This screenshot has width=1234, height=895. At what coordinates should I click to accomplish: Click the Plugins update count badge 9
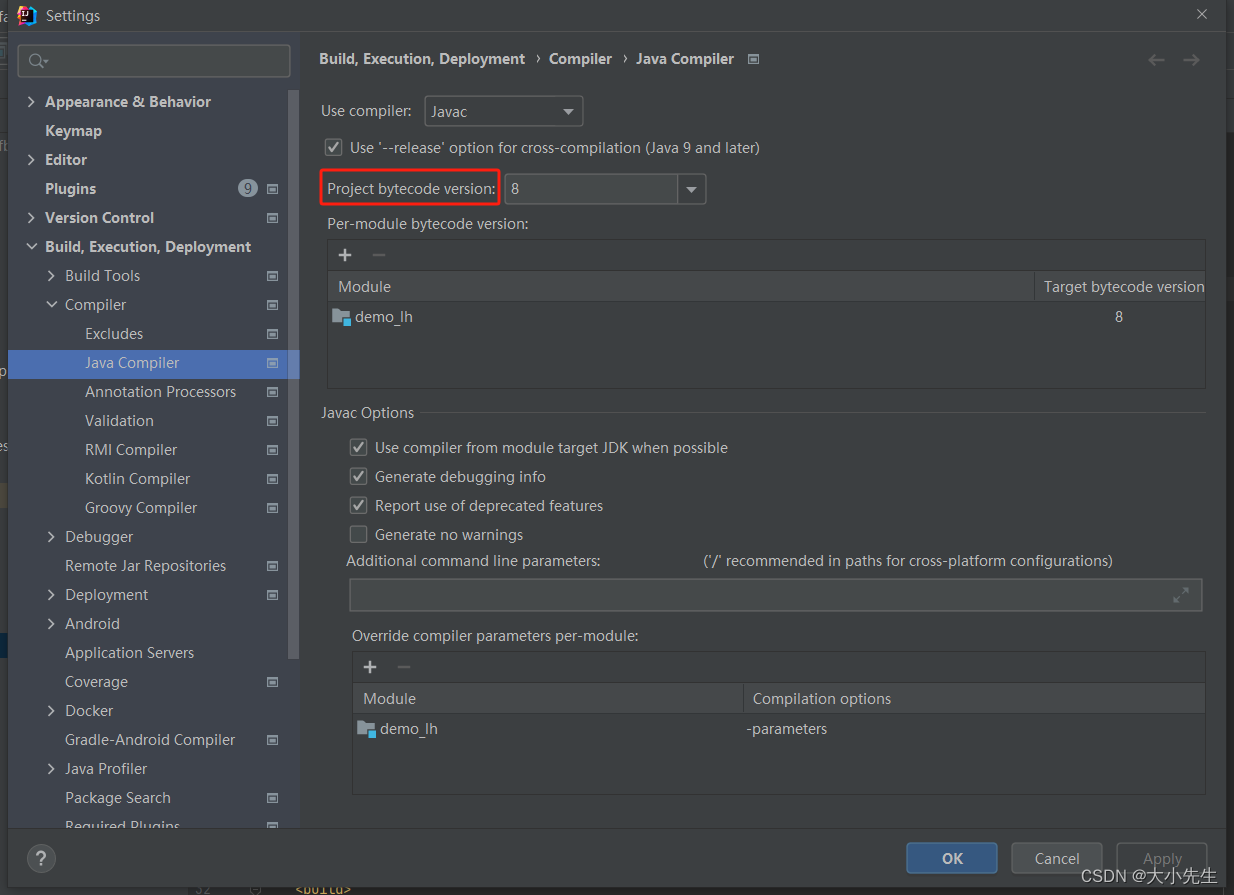coord(248,188)
